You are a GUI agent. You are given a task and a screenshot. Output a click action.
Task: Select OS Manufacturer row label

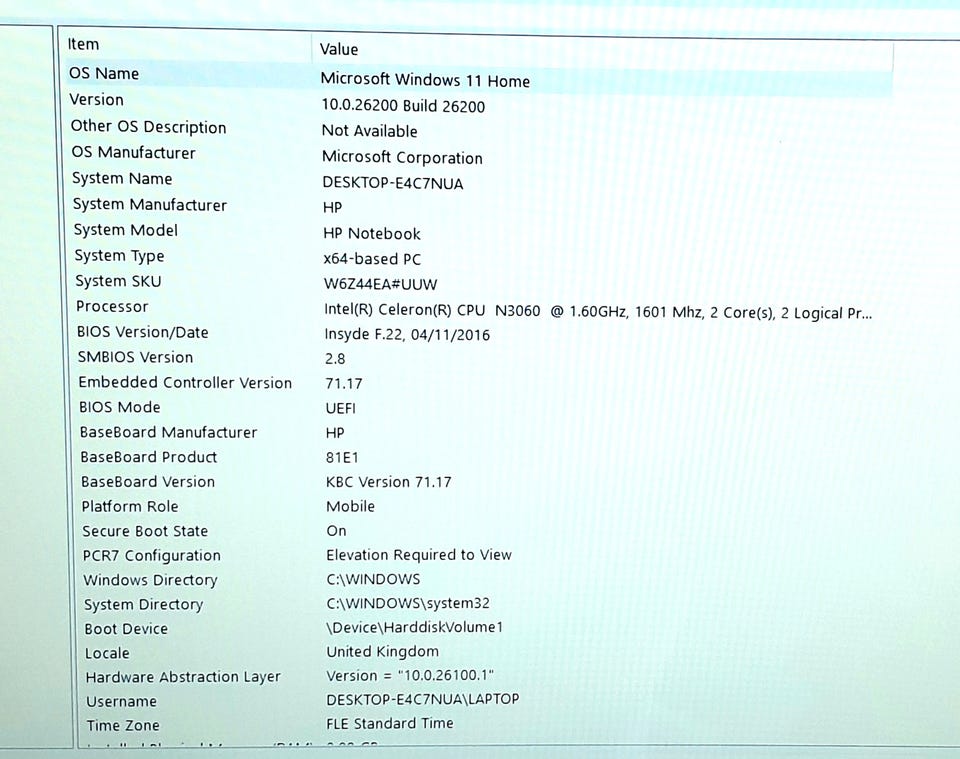click(133, 152)
